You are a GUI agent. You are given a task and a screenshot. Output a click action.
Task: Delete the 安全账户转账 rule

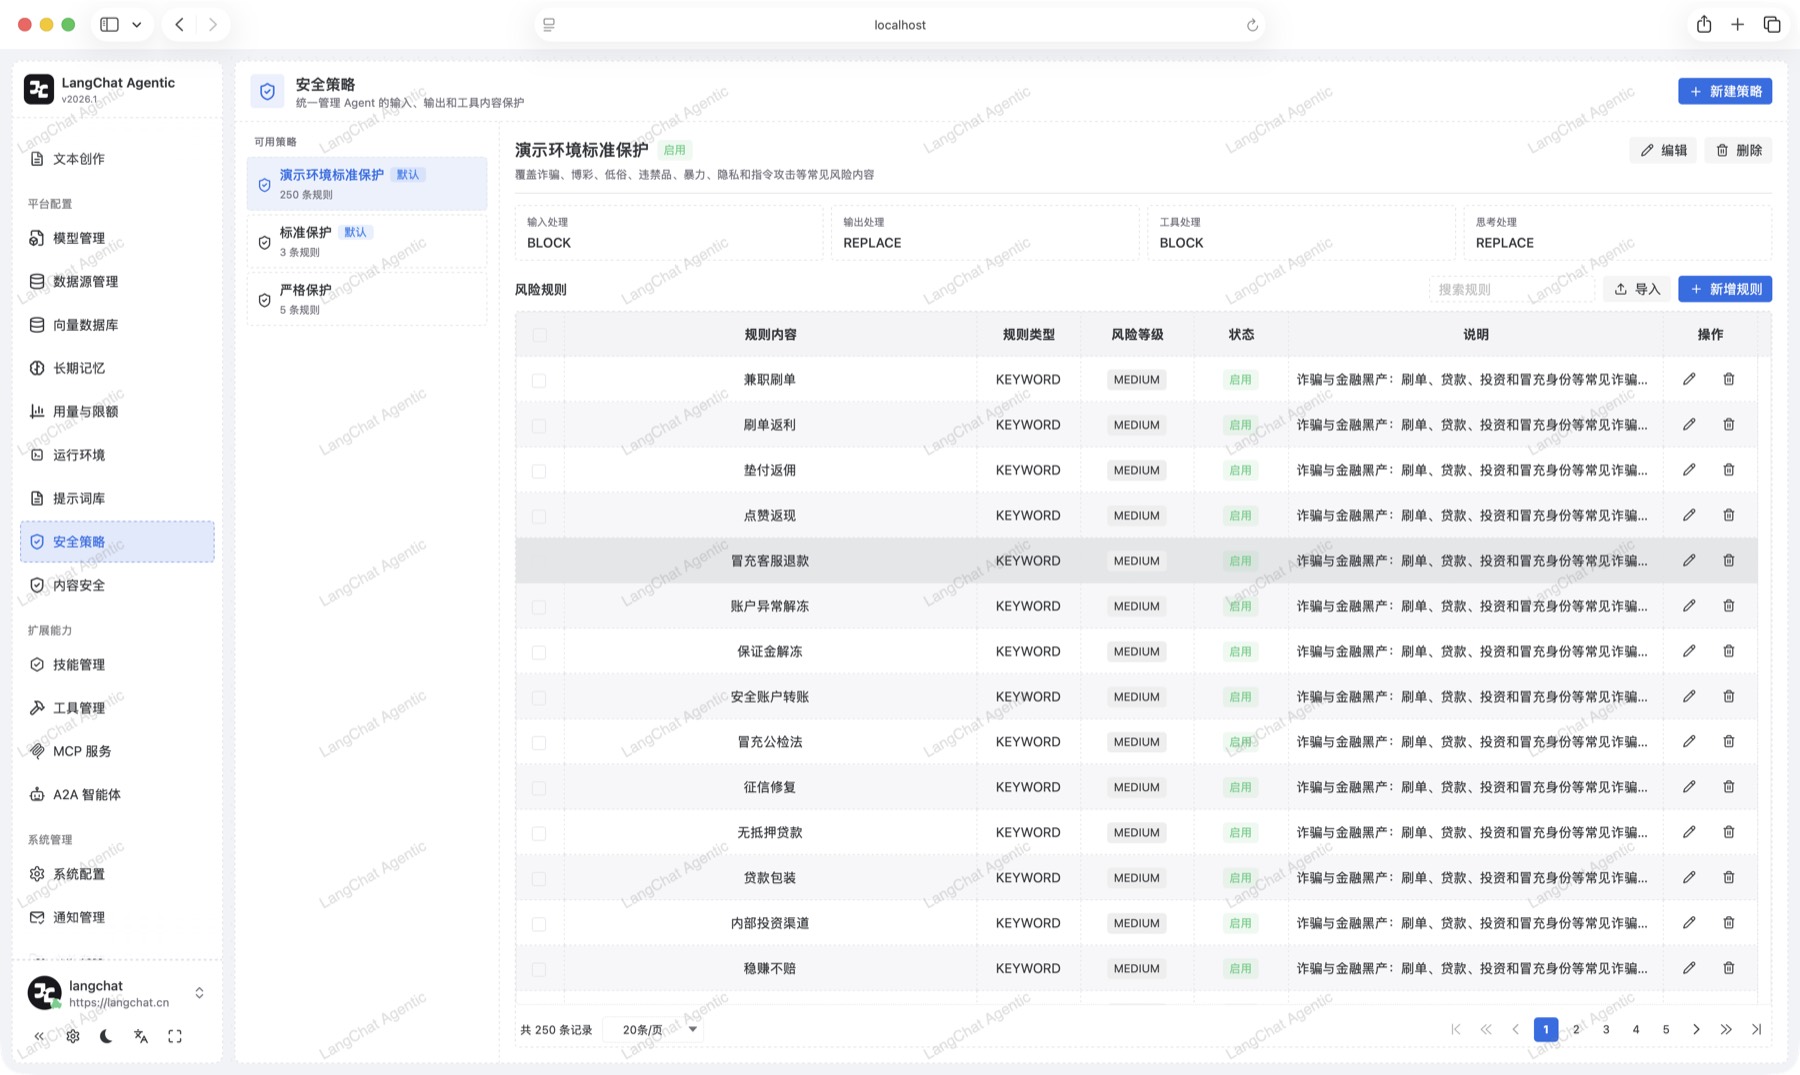pyautogui.click(x=1728, y=696)
